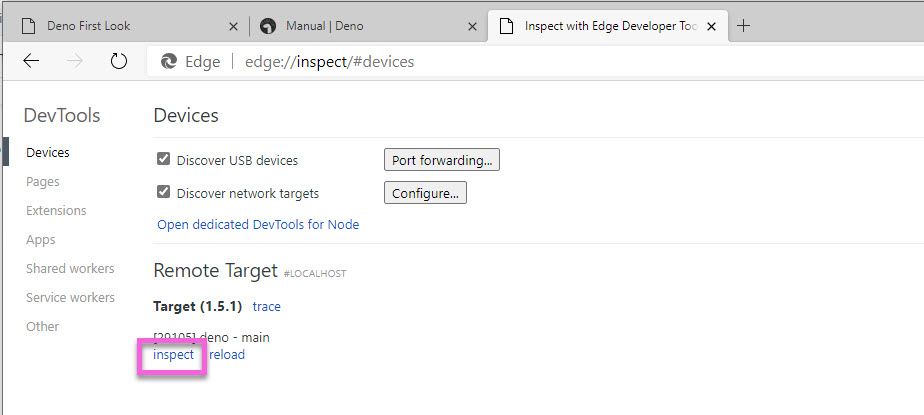Close the Manual | Deno tab

[471, 26]
